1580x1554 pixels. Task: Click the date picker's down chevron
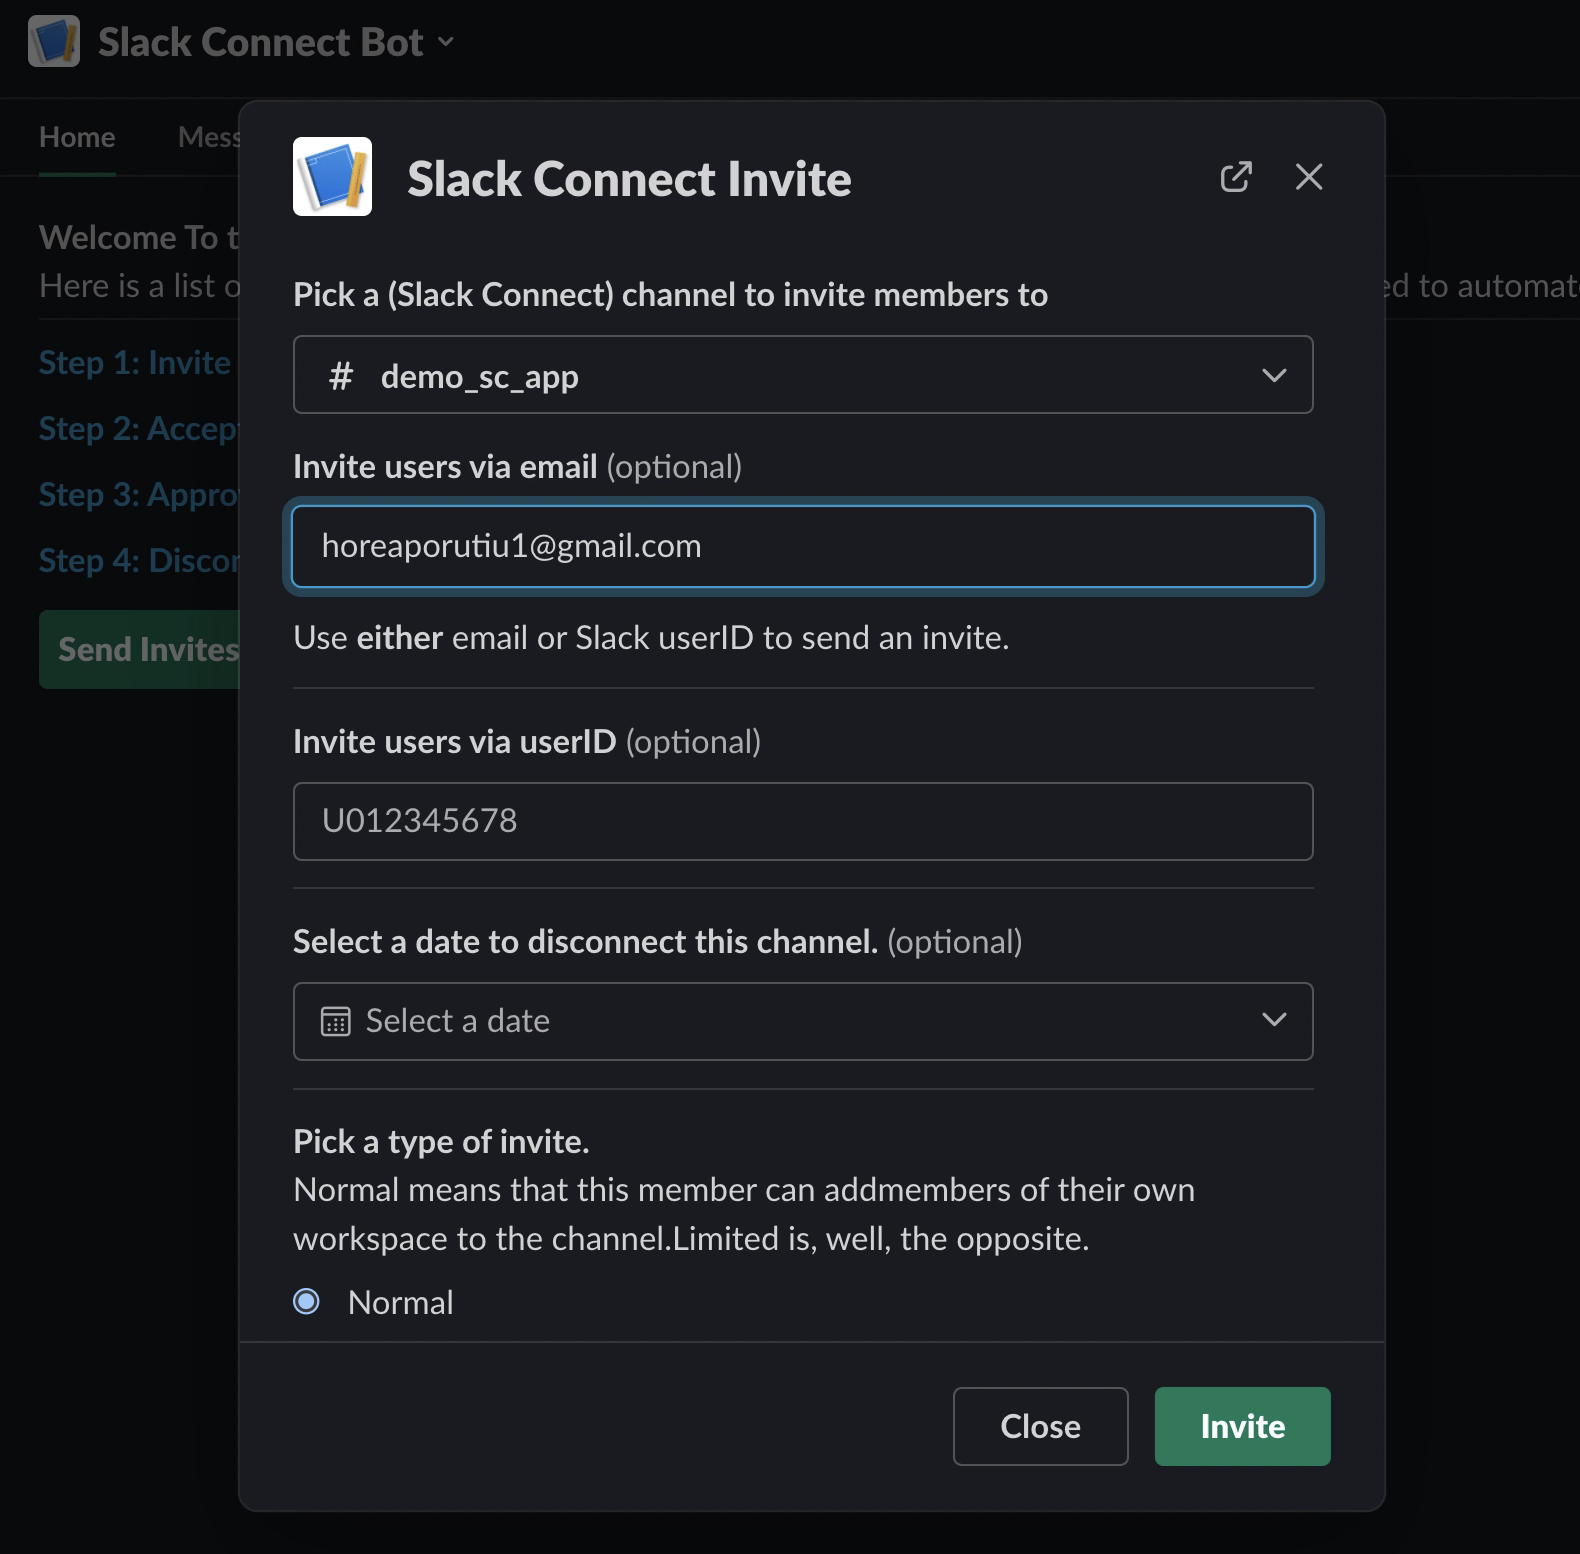1274,1020
